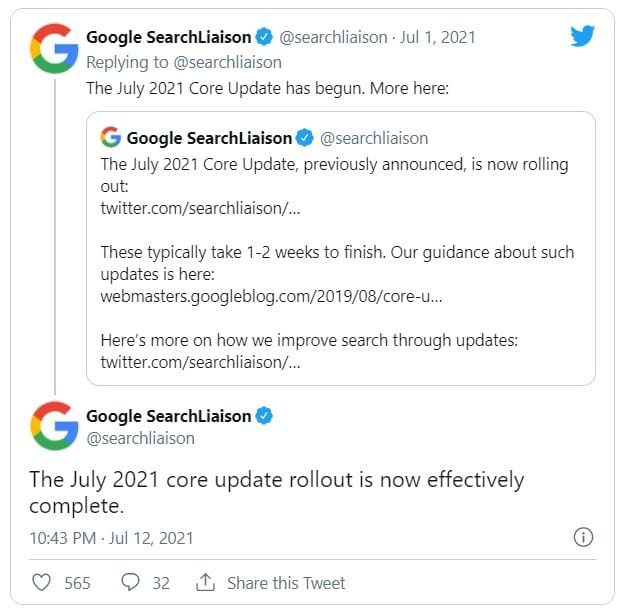Open replies with speech bubble icon
The height and width of the screenshot is (611, 623).
tap(130, 582)
